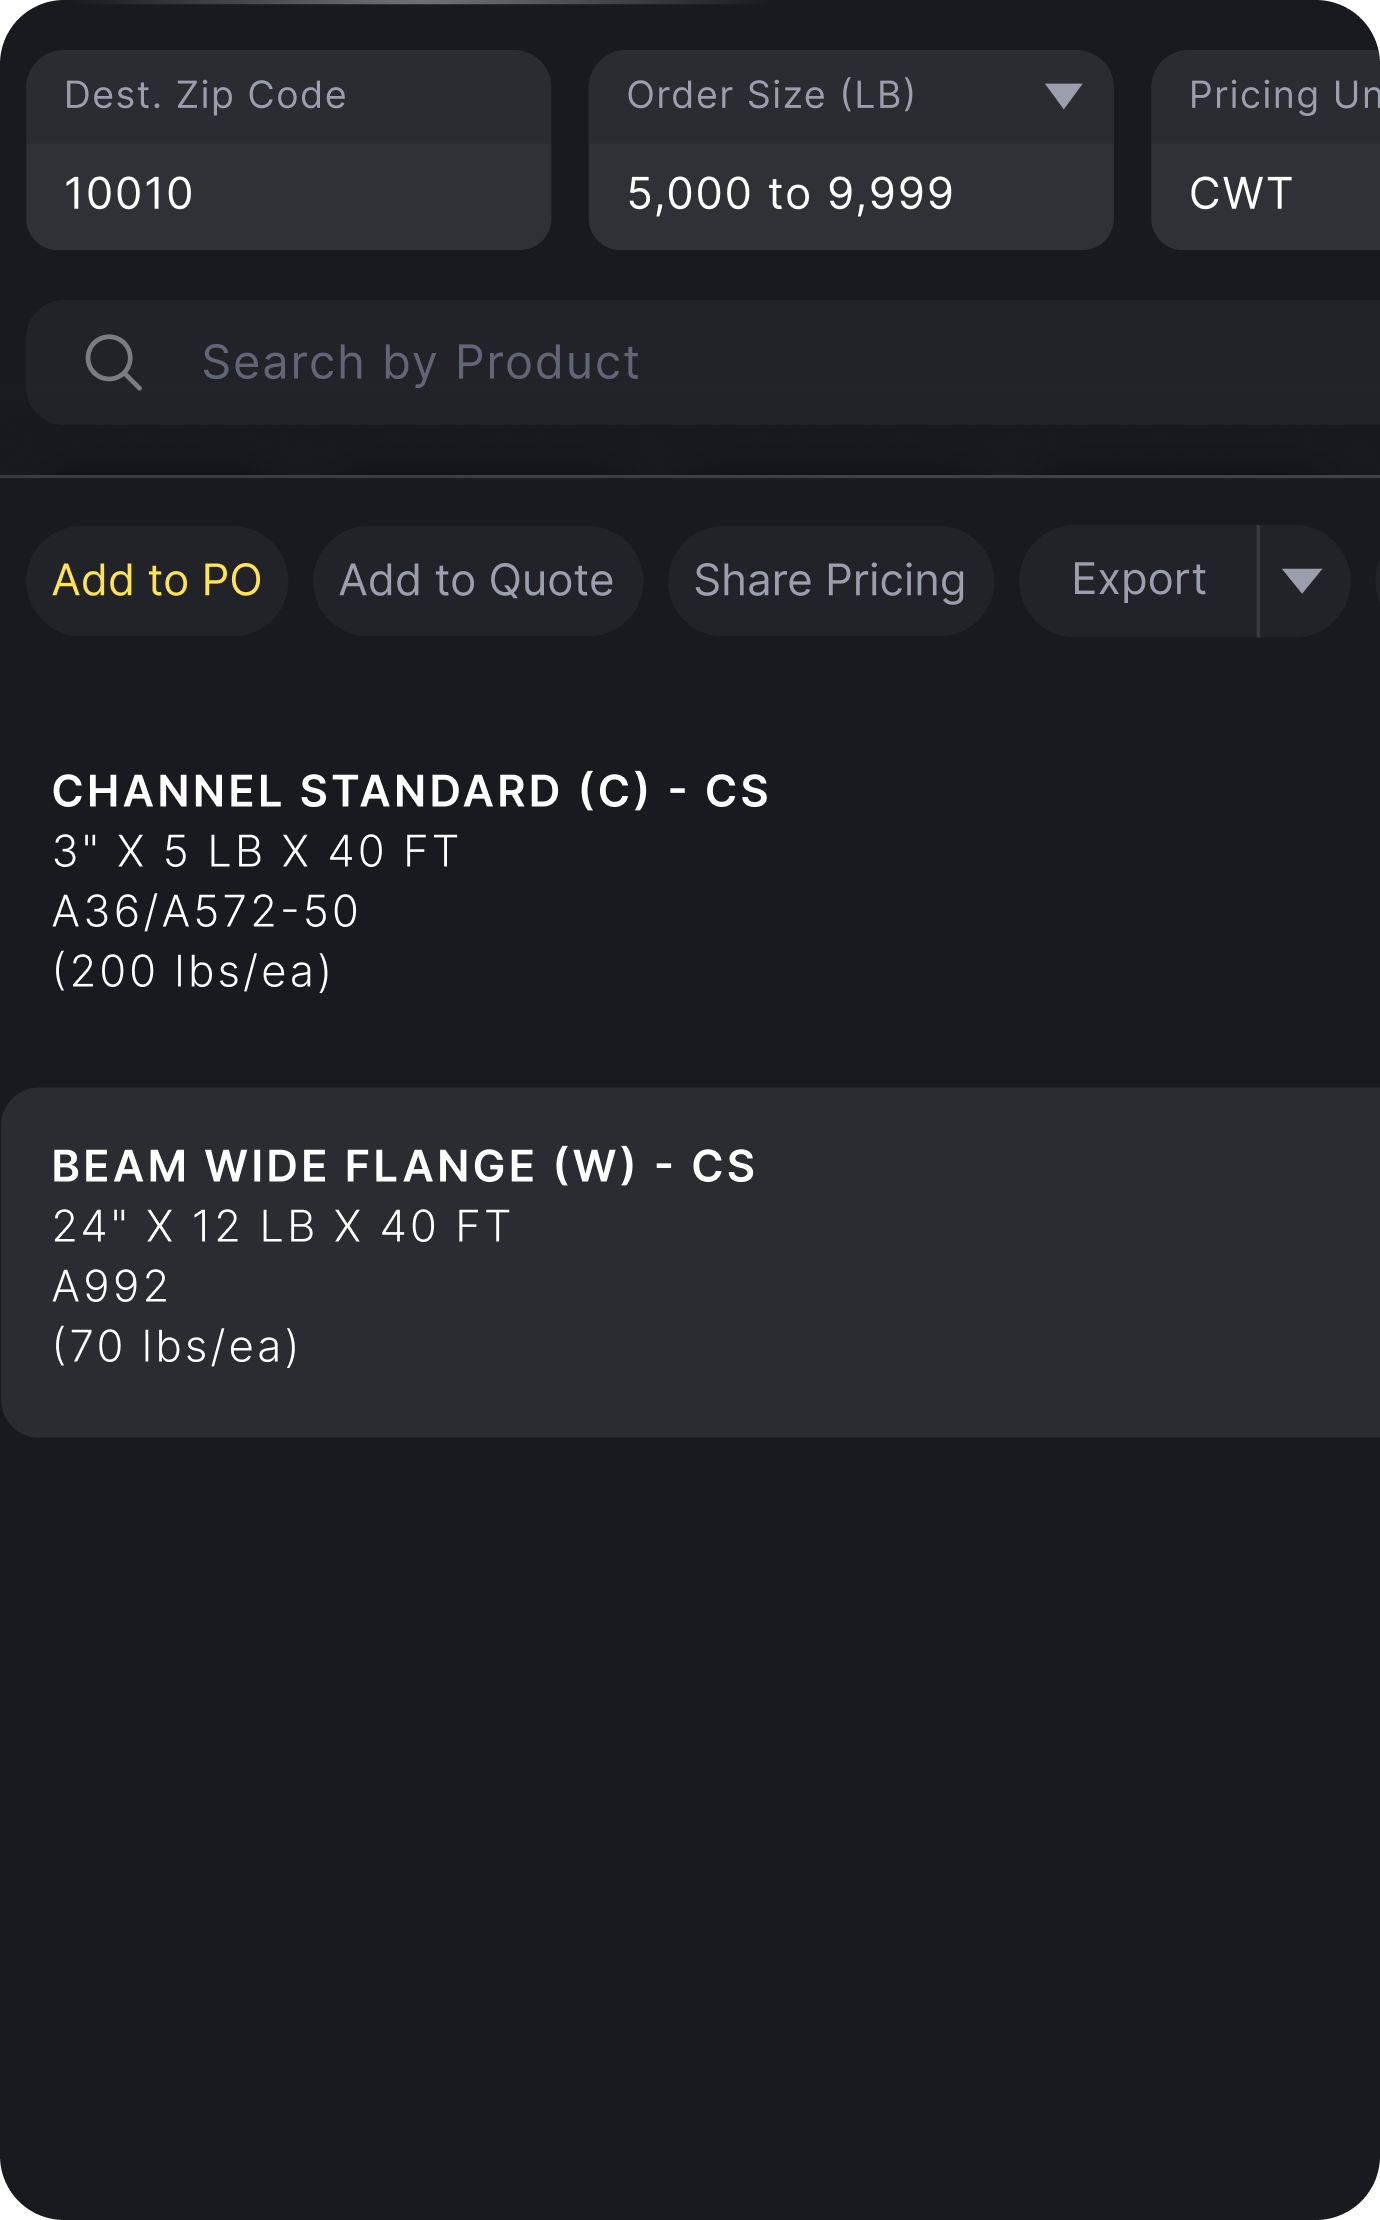Click the search magnifier icon
This screenshot has height=2220, width=1380.
click(x=113, y=362)
